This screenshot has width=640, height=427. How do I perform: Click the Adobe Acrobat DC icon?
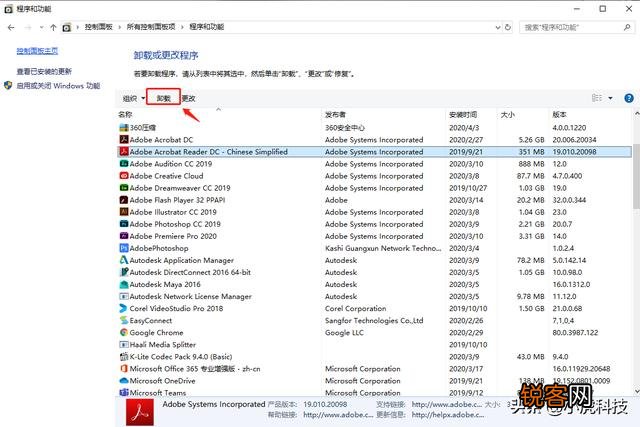point(124,140)
